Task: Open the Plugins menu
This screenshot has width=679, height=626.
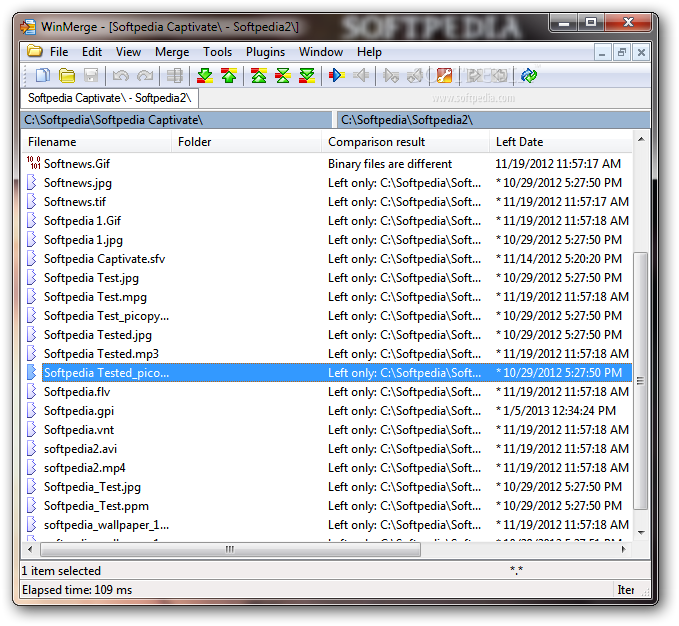Action: point(265,52)
